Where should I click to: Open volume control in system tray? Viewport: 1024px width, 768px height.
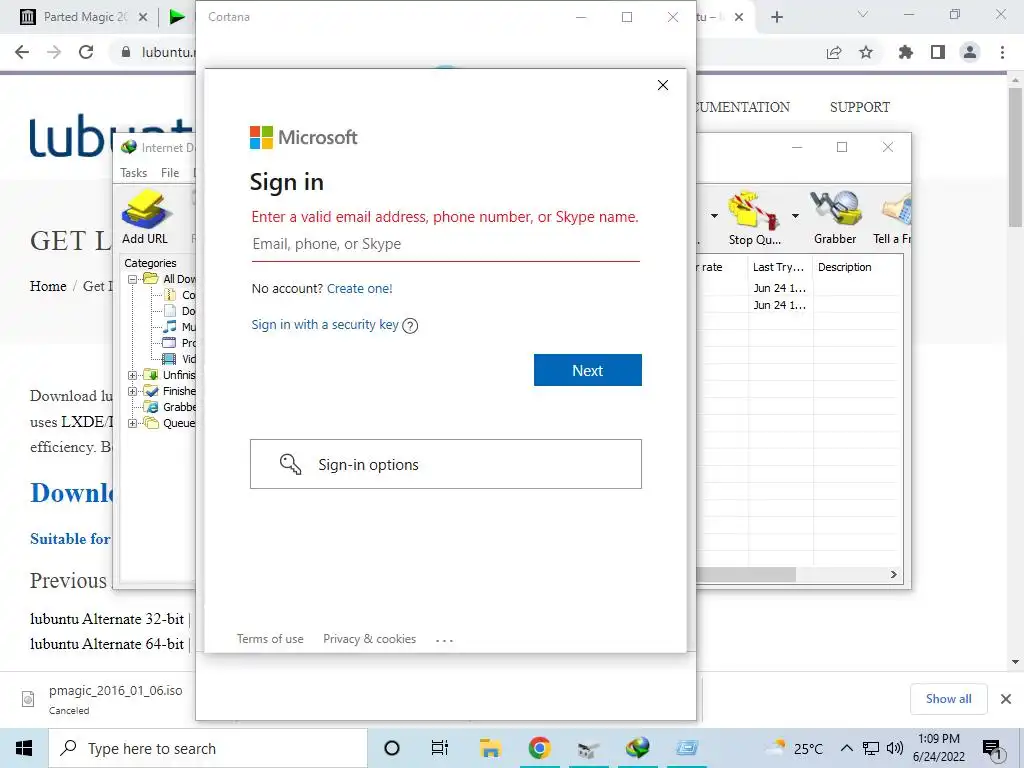(895, 748)
